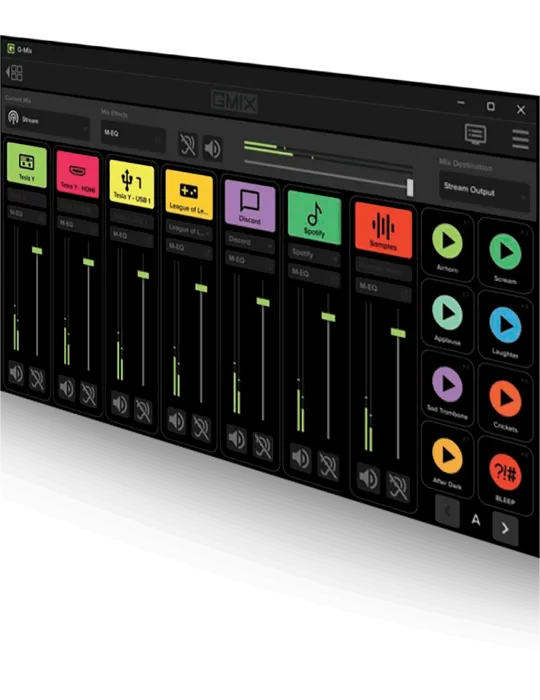This screenshot has height=700, width=540.
Task: Toggle speaker button on Tesla Y - HDMI channel
Action: tap(67, 388)
